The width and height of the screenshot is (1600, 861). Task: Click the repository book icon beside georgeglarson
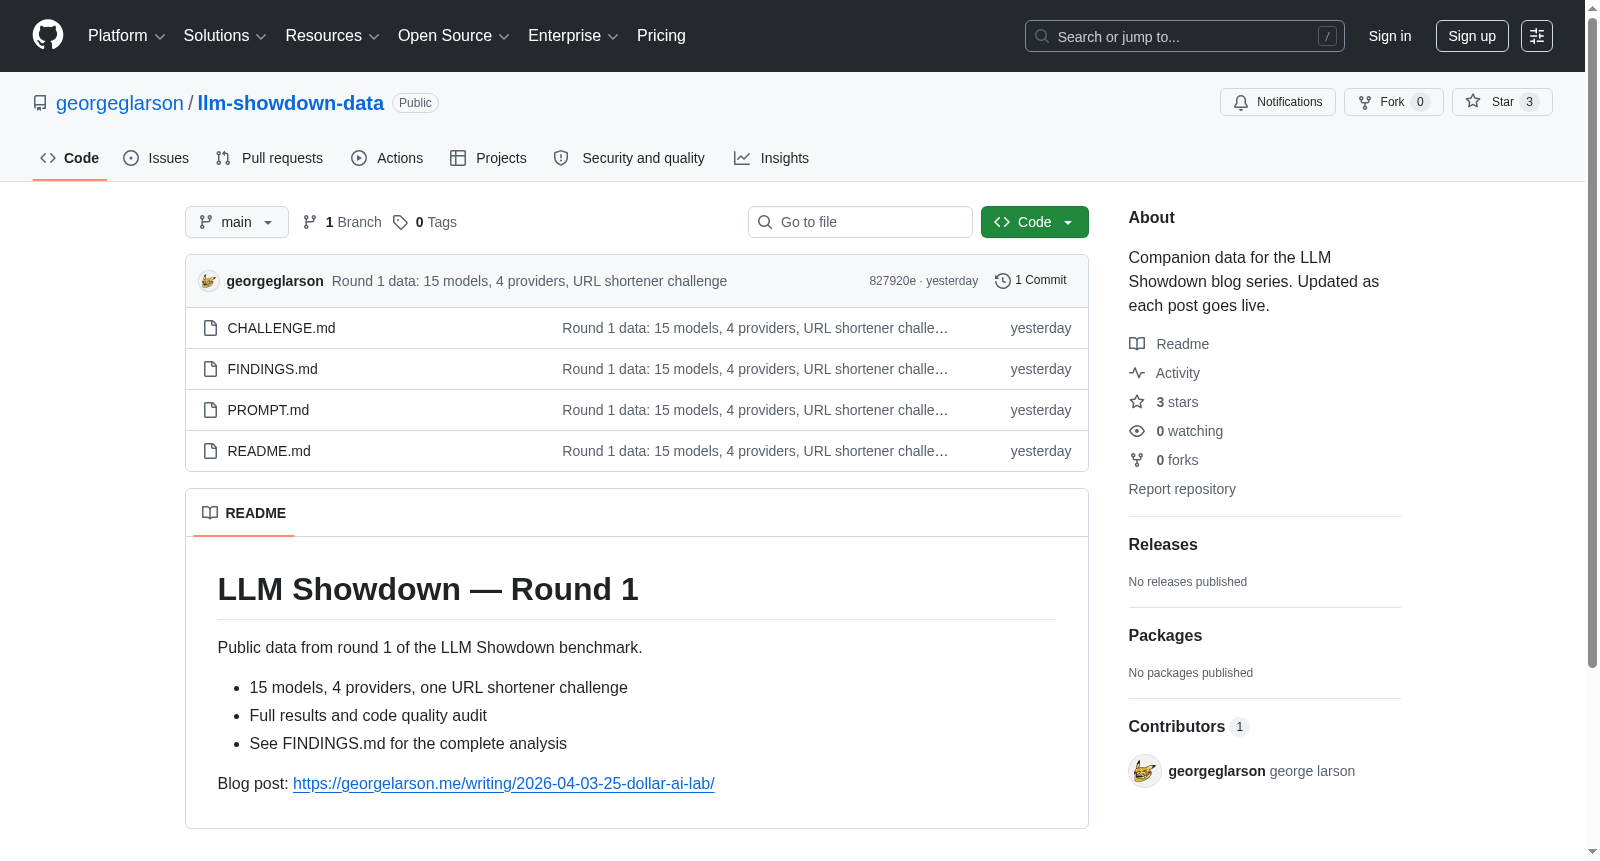click(x=40, y=103)
